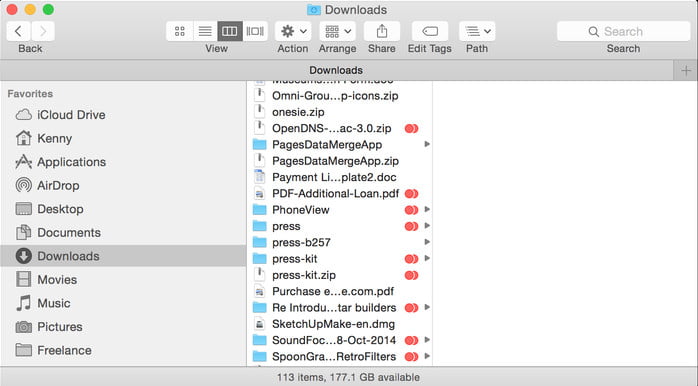
Task: Click the Share toolbar icon
Action: click(x=381, y=31)
